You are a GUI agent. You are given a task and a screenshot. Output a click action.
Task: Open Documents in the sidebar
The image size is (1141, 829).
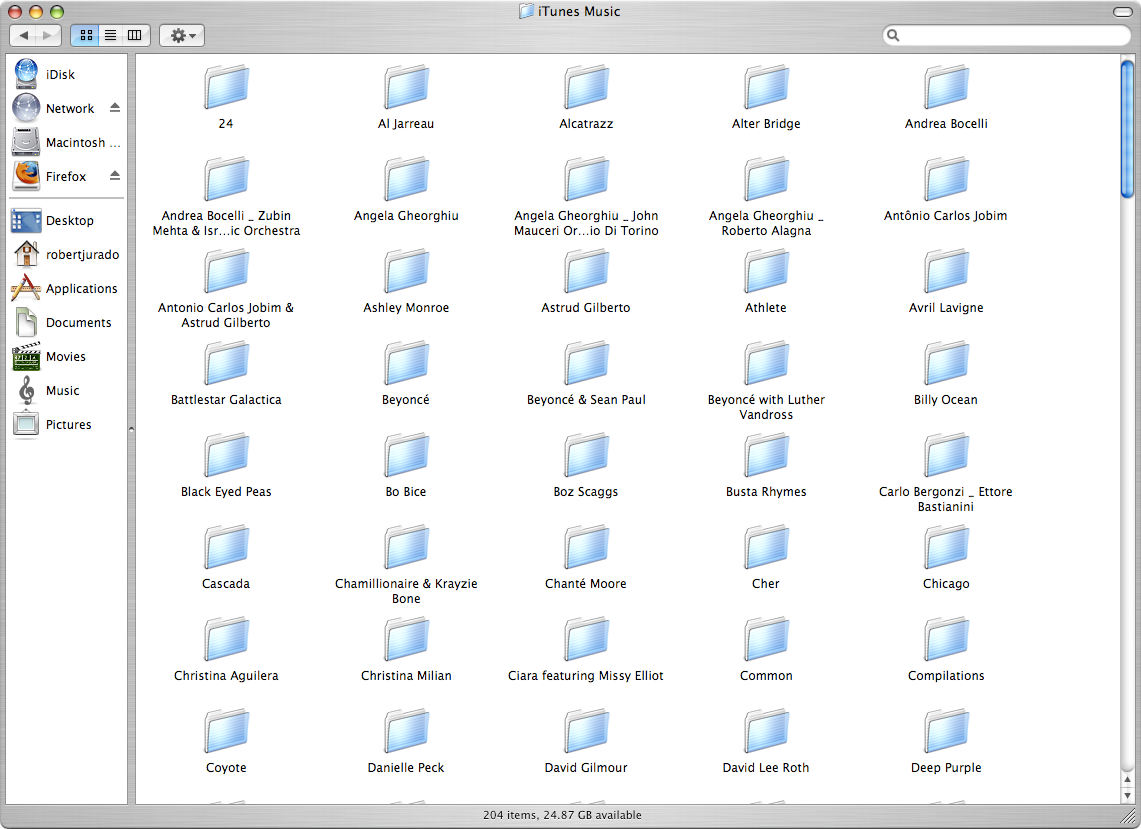click(62, 322)
